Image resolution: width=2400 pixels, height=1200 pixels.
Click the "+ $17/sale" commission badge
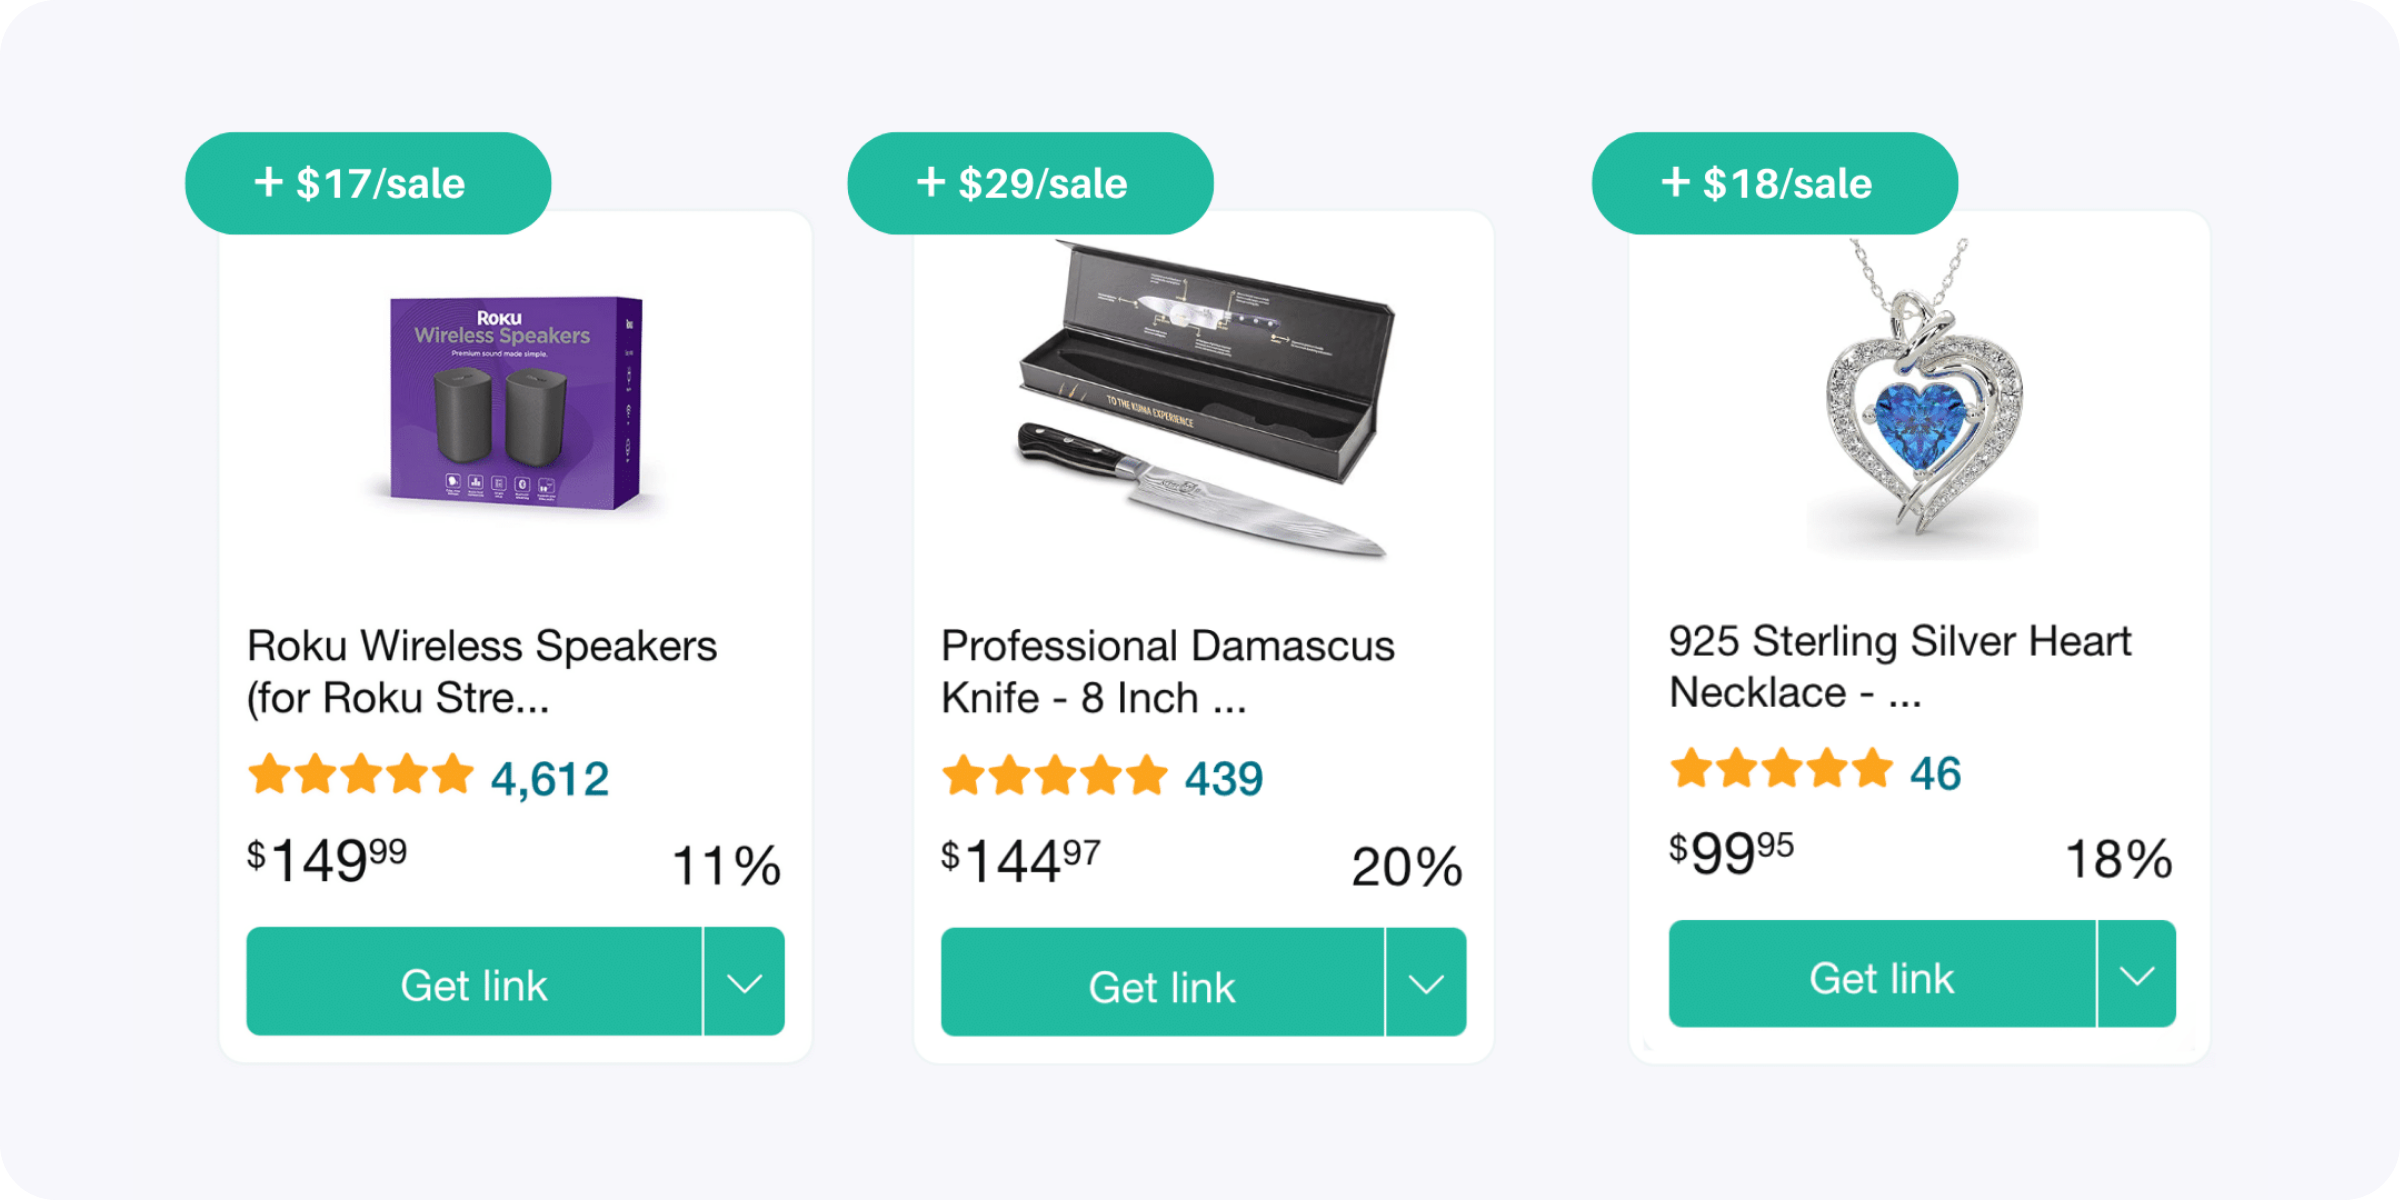click(366, 182)
